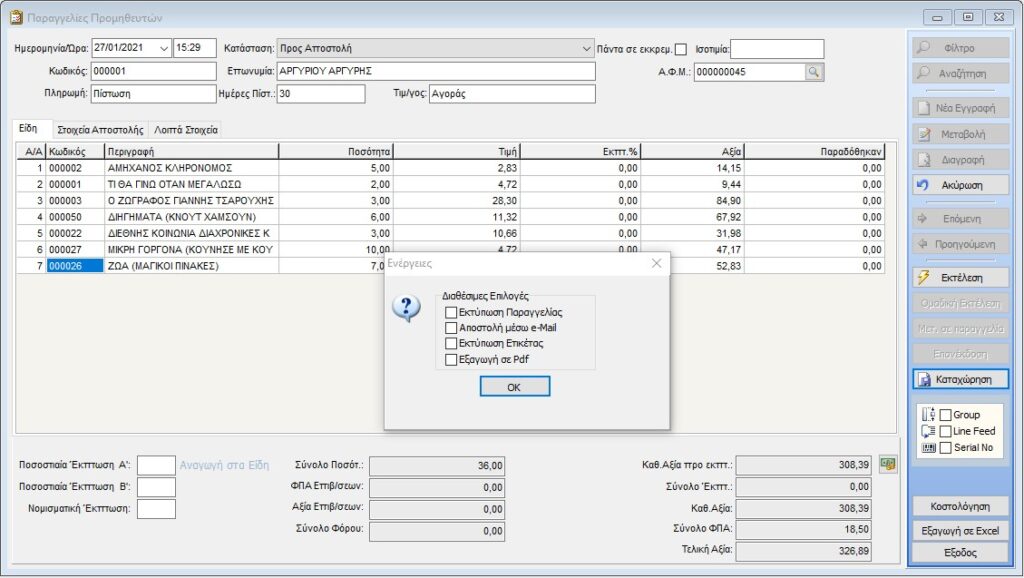Click the Ημέρες Πίστ. field
Image resolution: width=1024 pixels, height=578 pixels.
(x=321, y=93)
